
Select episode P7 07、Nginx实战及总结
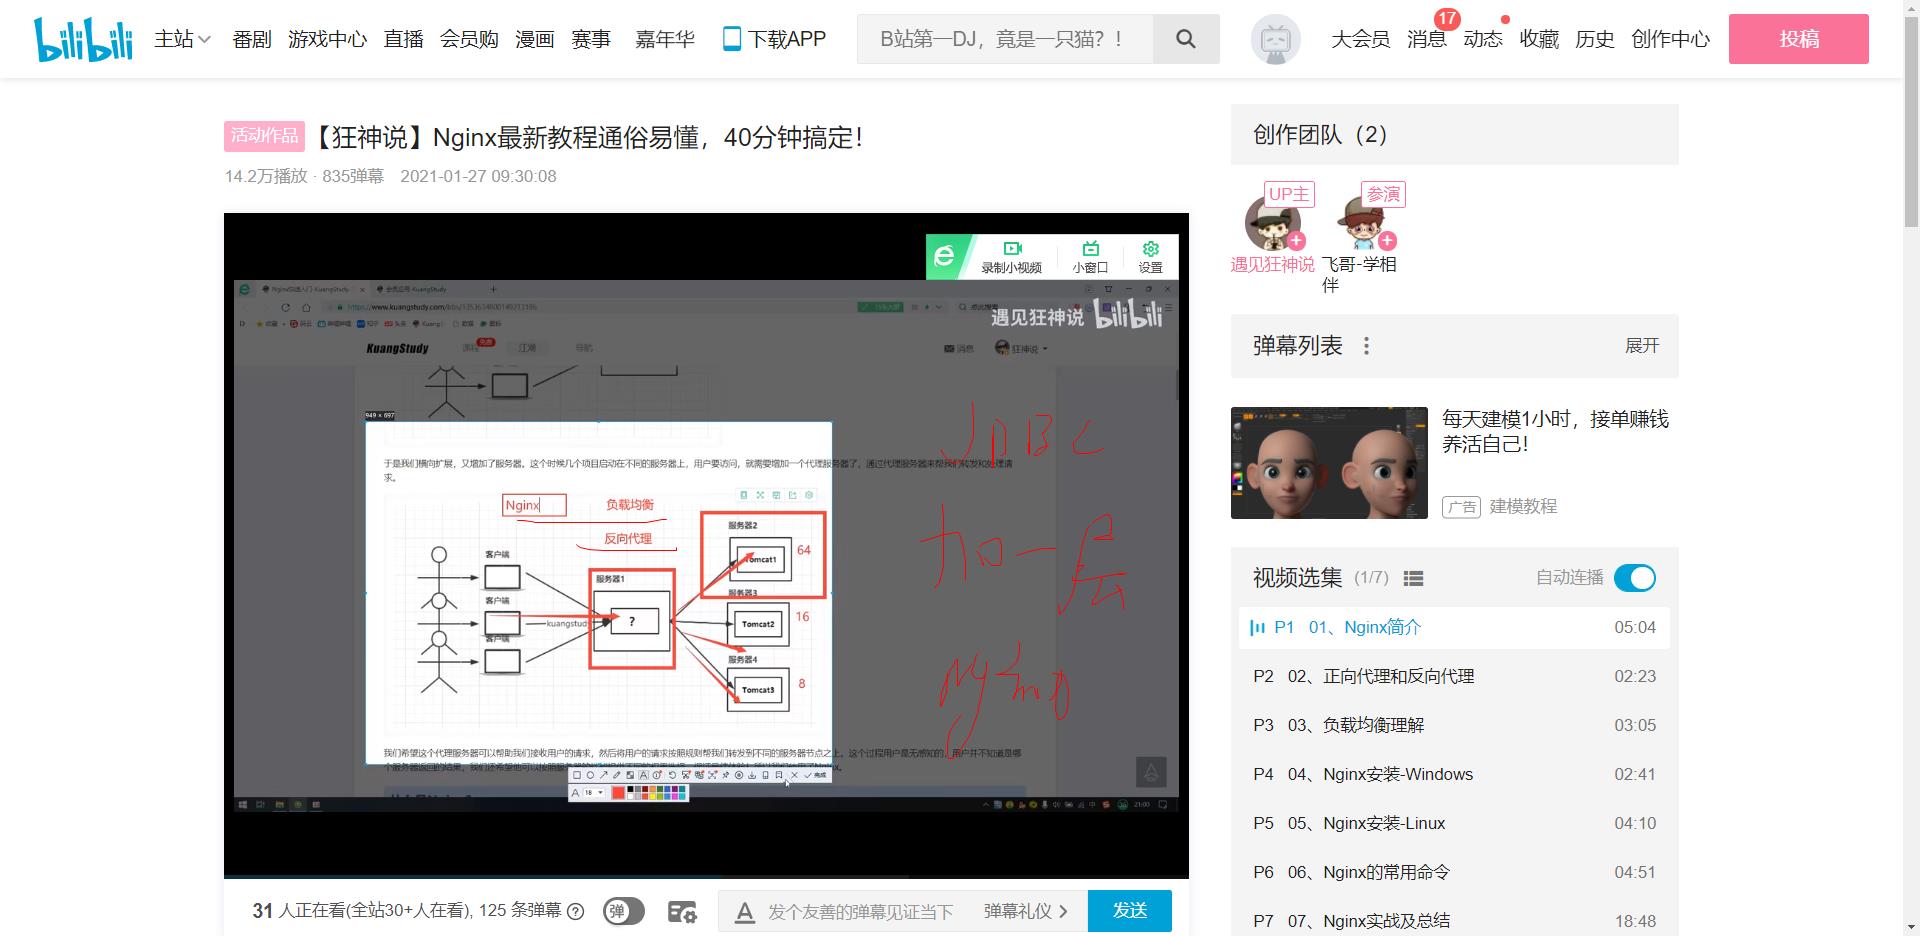point(1454,920)
